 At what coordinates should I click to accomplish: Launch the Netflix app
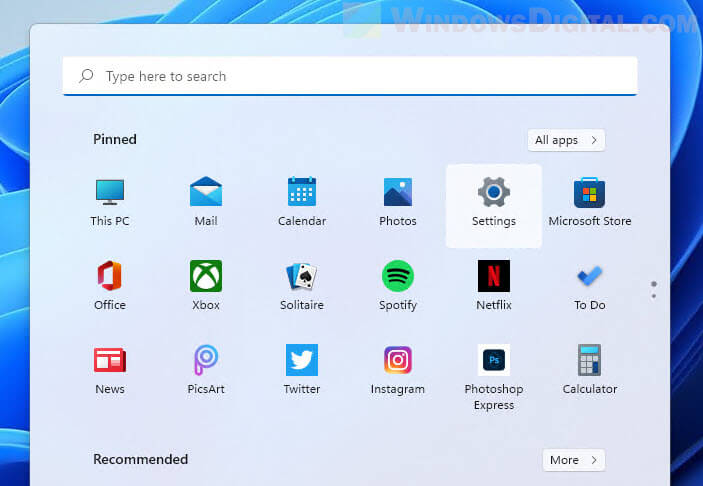(494, 285)
